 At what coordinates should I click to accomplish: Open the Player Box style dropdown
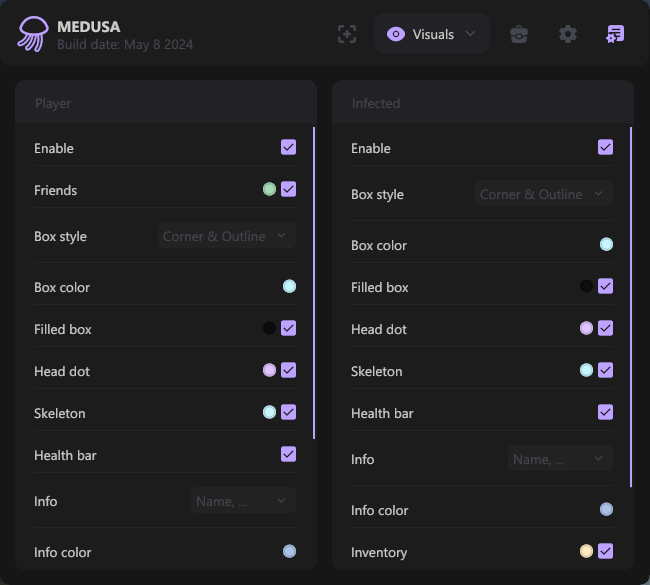coord(227,236)
